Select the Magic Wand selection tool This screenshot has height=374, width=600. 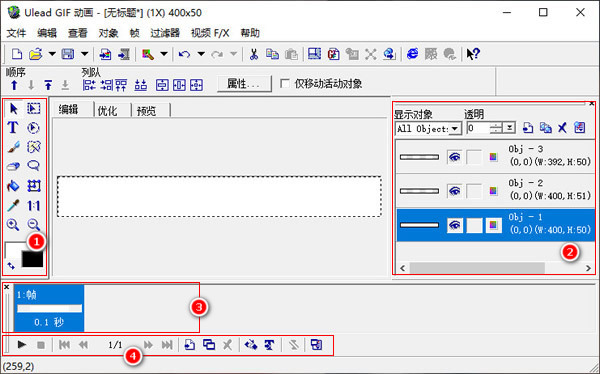tap(34, 147)
